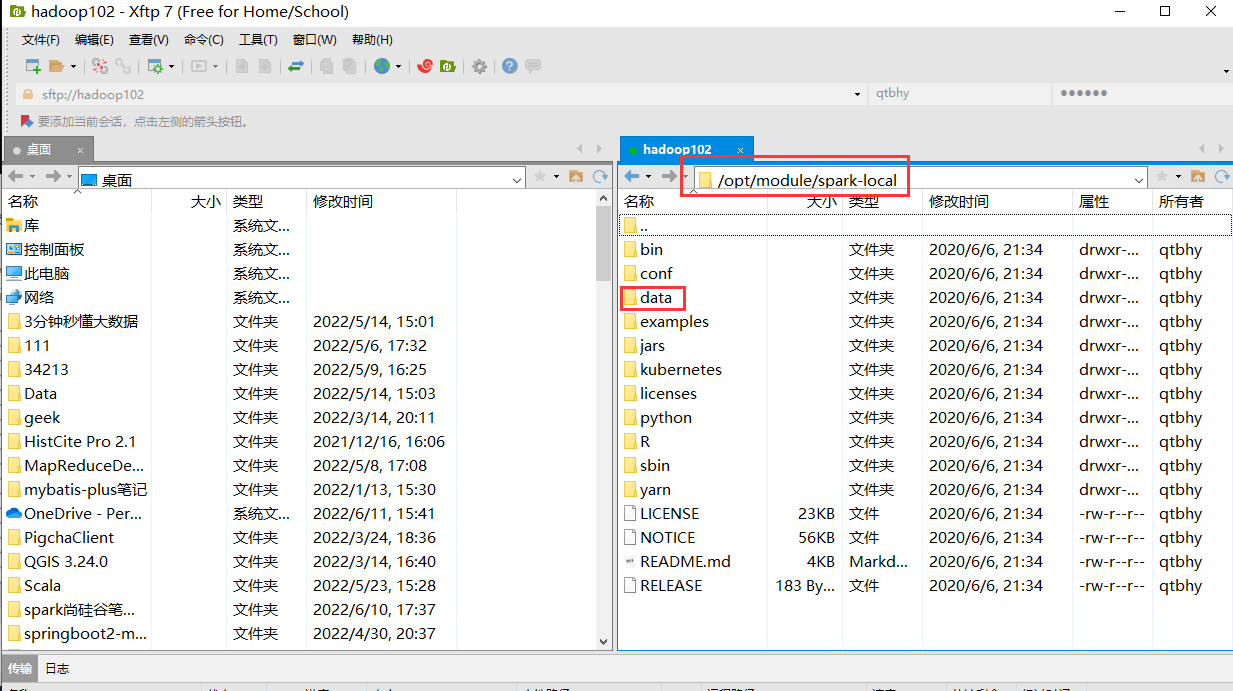
Task: Refresh the hadoop102 remote pane
Action: [1221, 176]
